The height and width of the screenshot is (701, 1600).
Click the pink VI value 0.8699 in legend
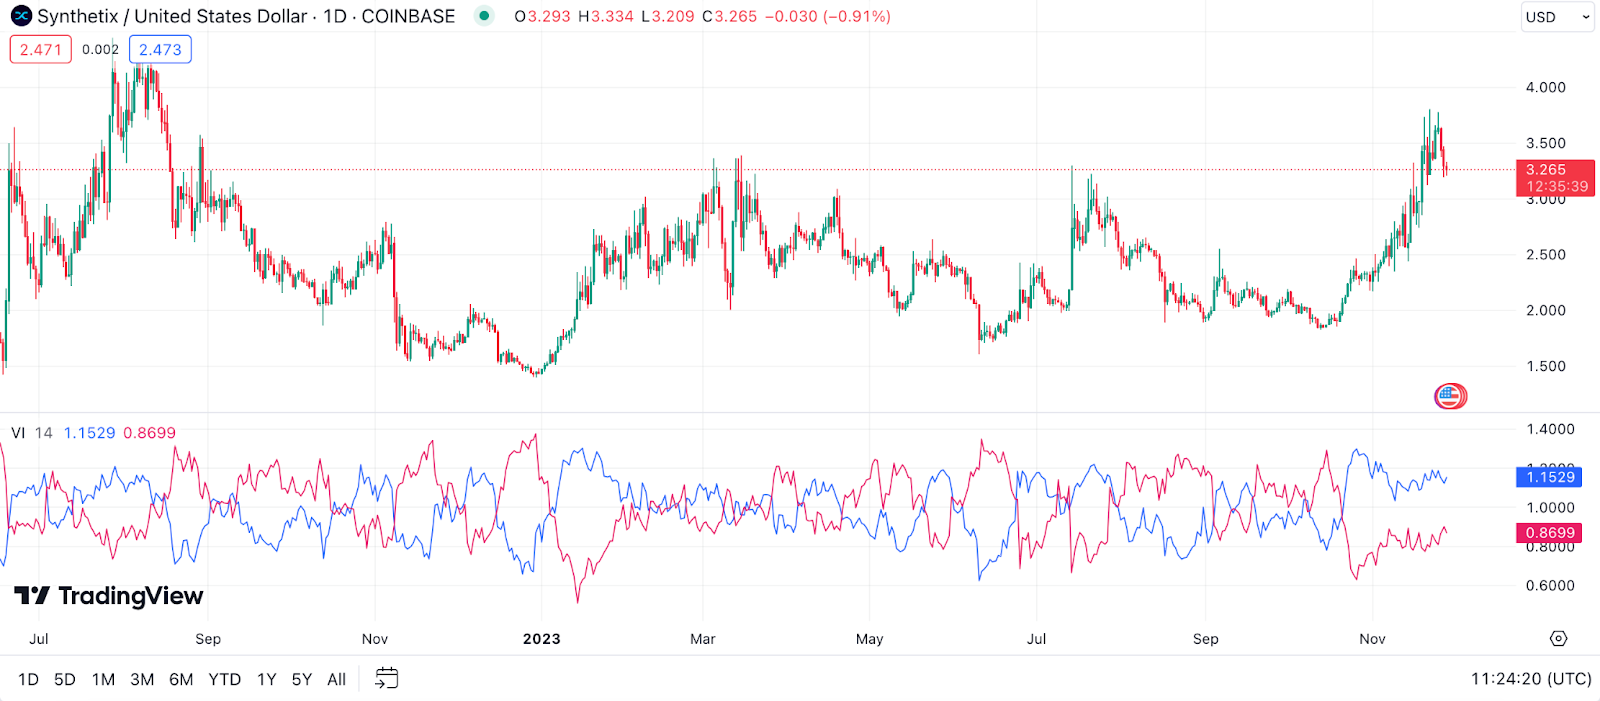149,433
